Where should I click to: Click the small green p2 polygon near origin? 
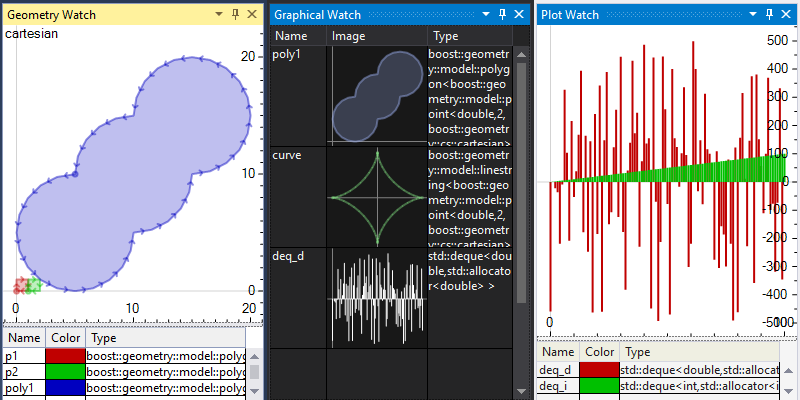[x=34, y=286]
